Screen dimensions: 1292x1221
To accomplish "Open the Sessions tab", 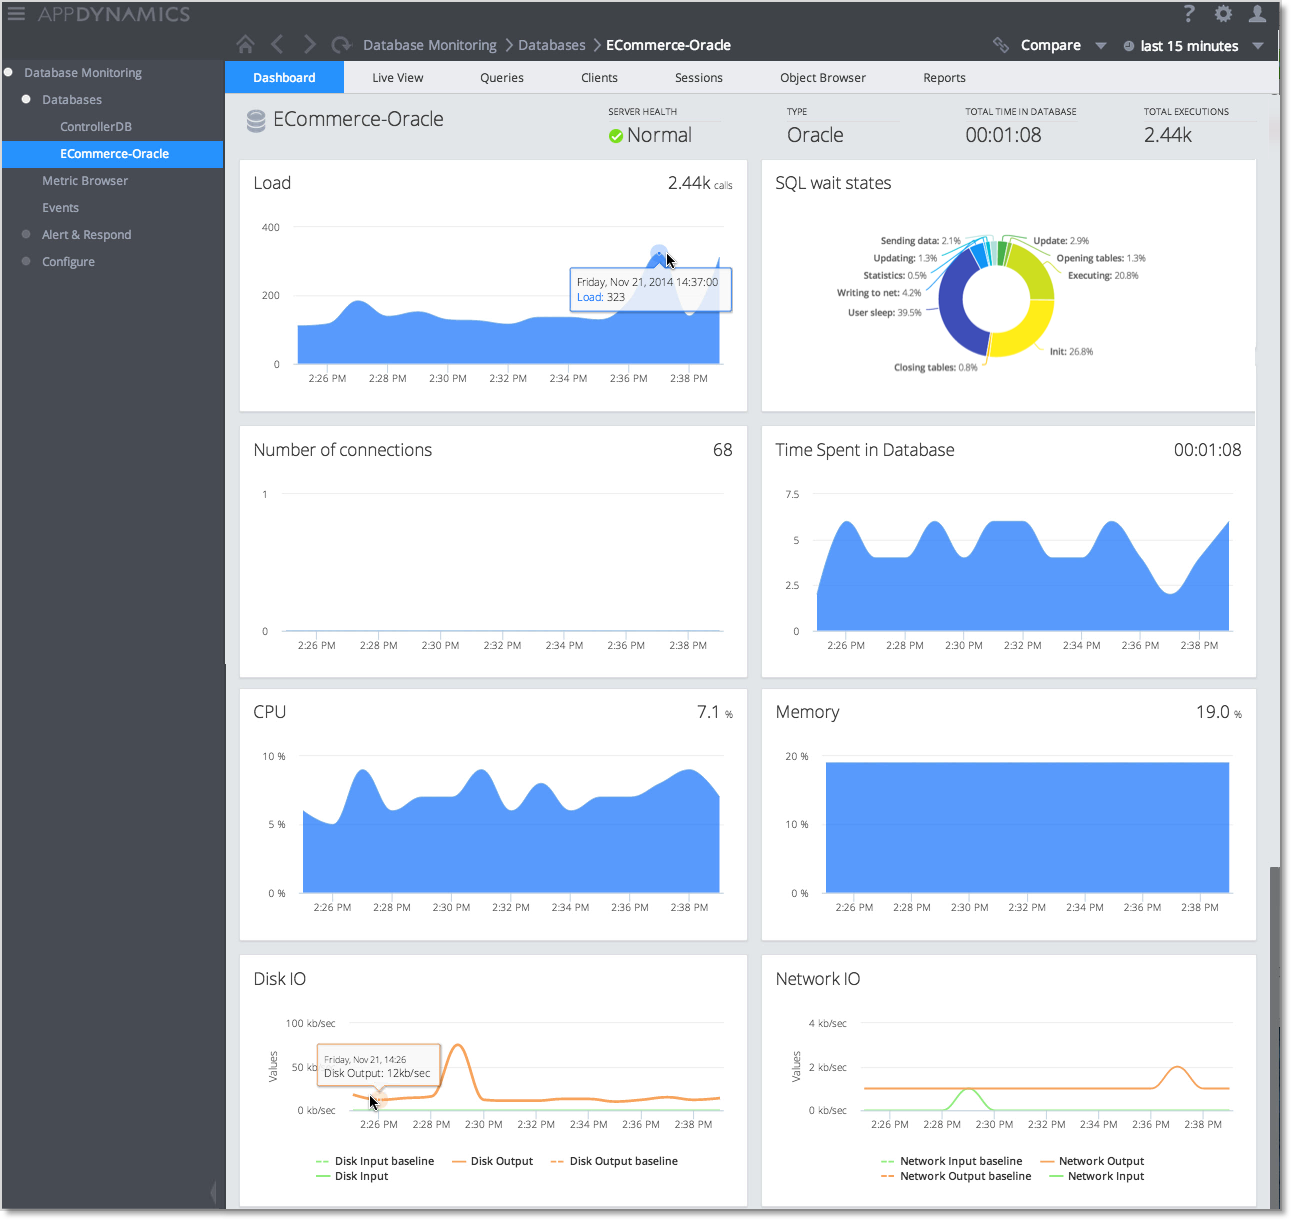I will (699, 77).
